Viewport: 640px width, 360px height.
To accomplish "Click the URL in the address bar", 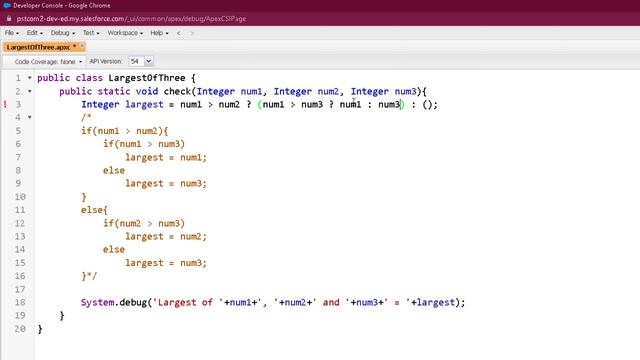I will 131,19.
